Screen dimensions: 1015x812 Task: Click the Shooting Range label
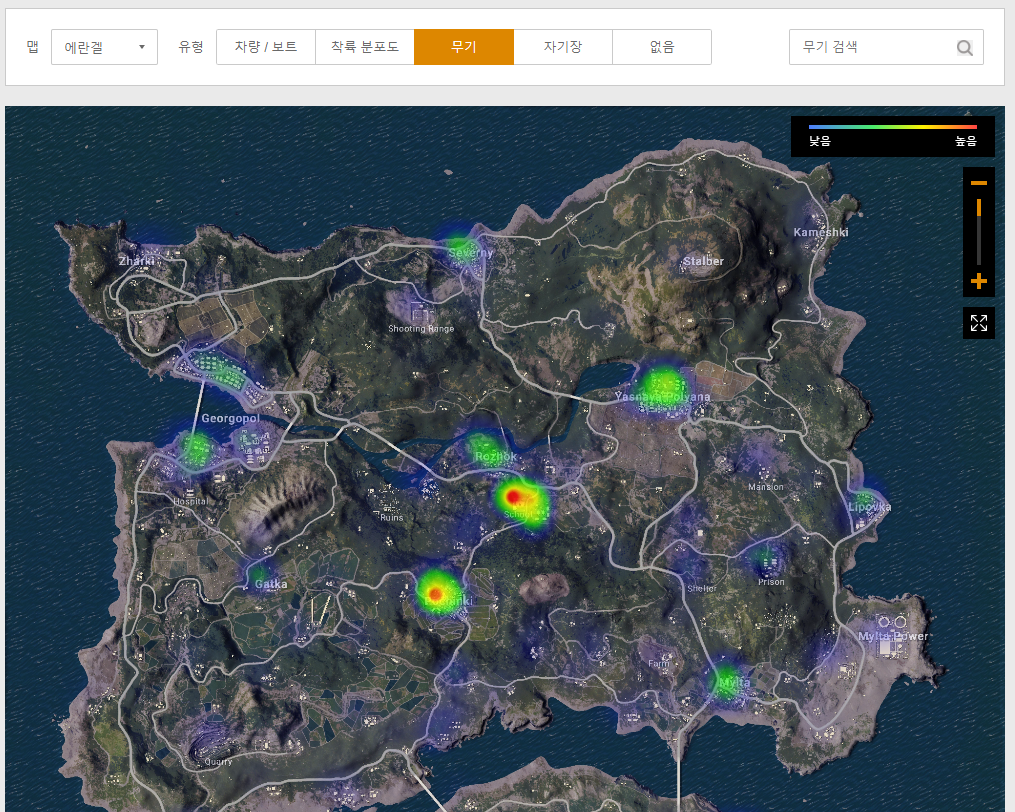[x=421, y=328]
